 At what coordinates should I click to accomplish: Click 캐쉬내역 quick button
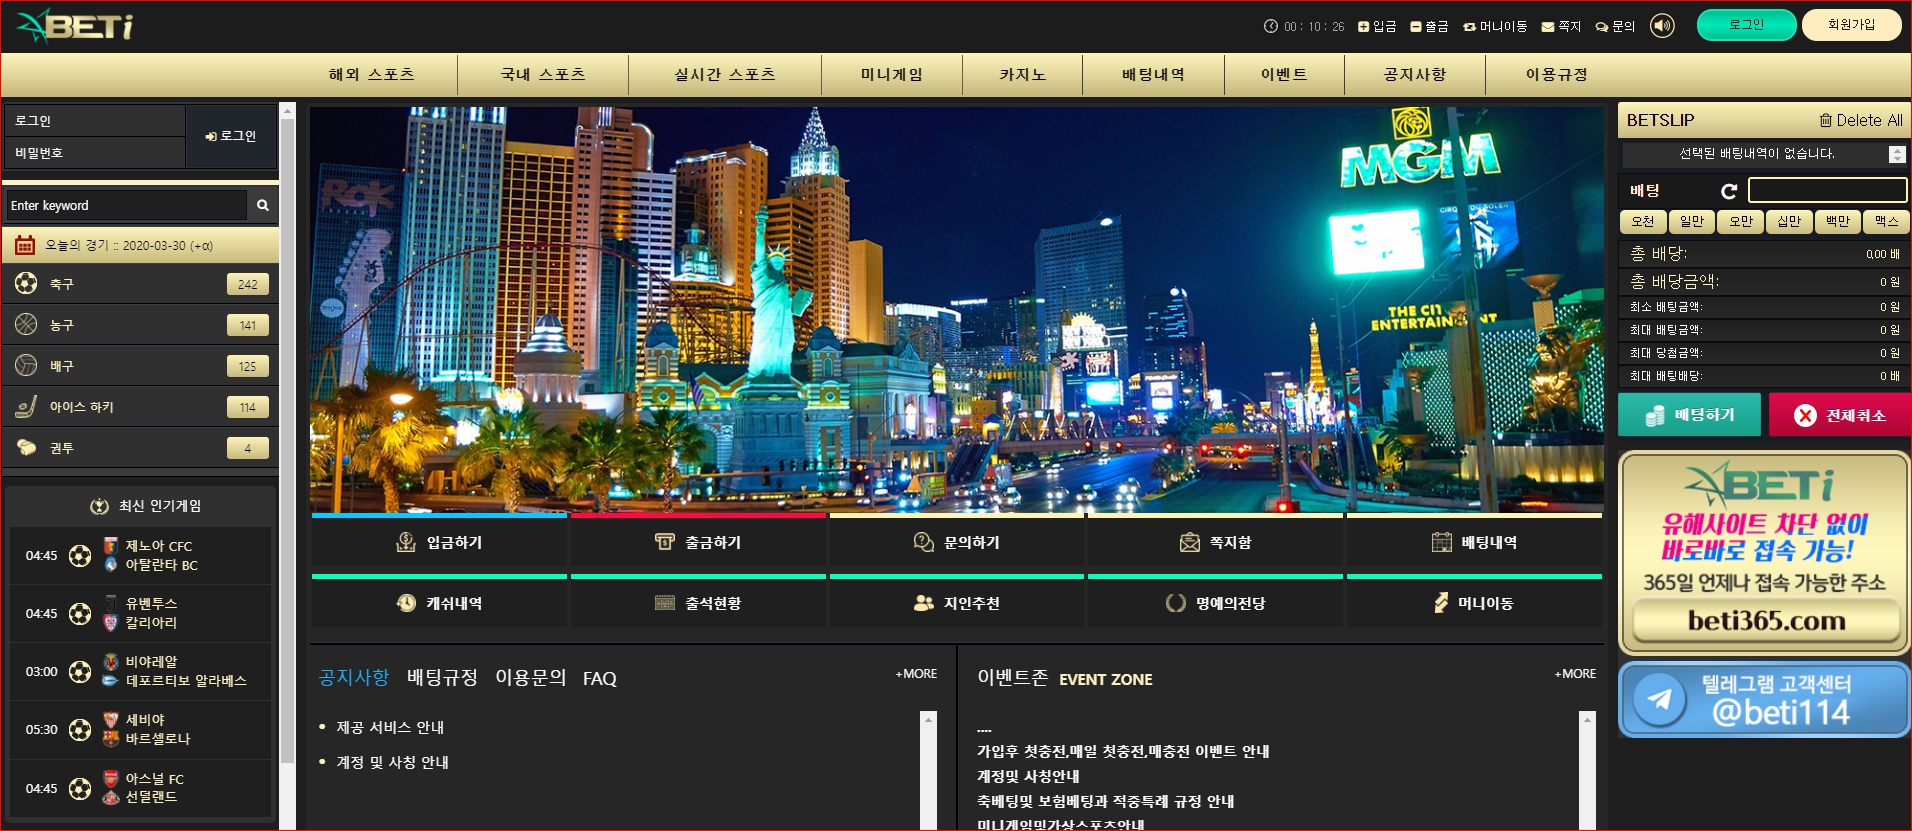pos(439,602)
